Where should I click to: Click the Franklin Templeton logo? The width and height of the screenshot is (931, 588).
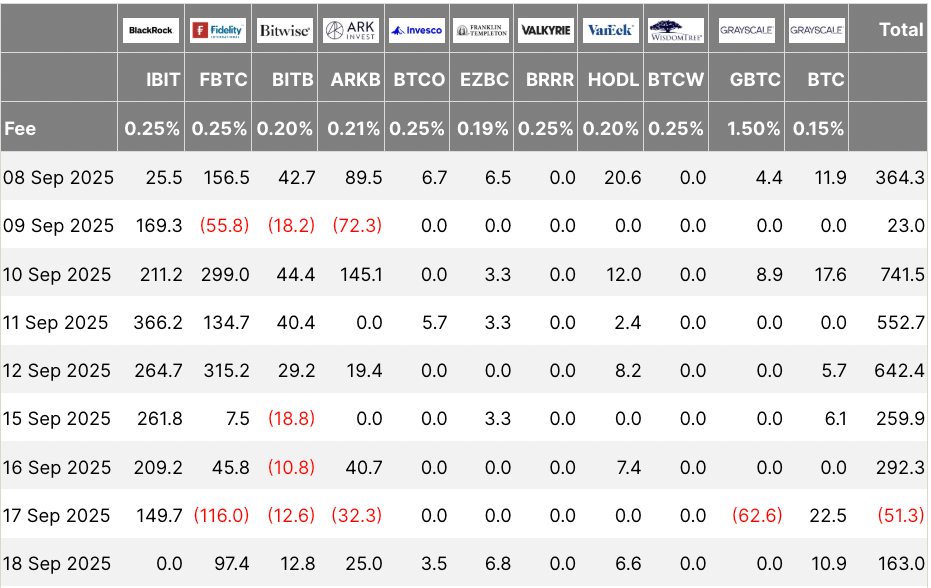[481, 30]
